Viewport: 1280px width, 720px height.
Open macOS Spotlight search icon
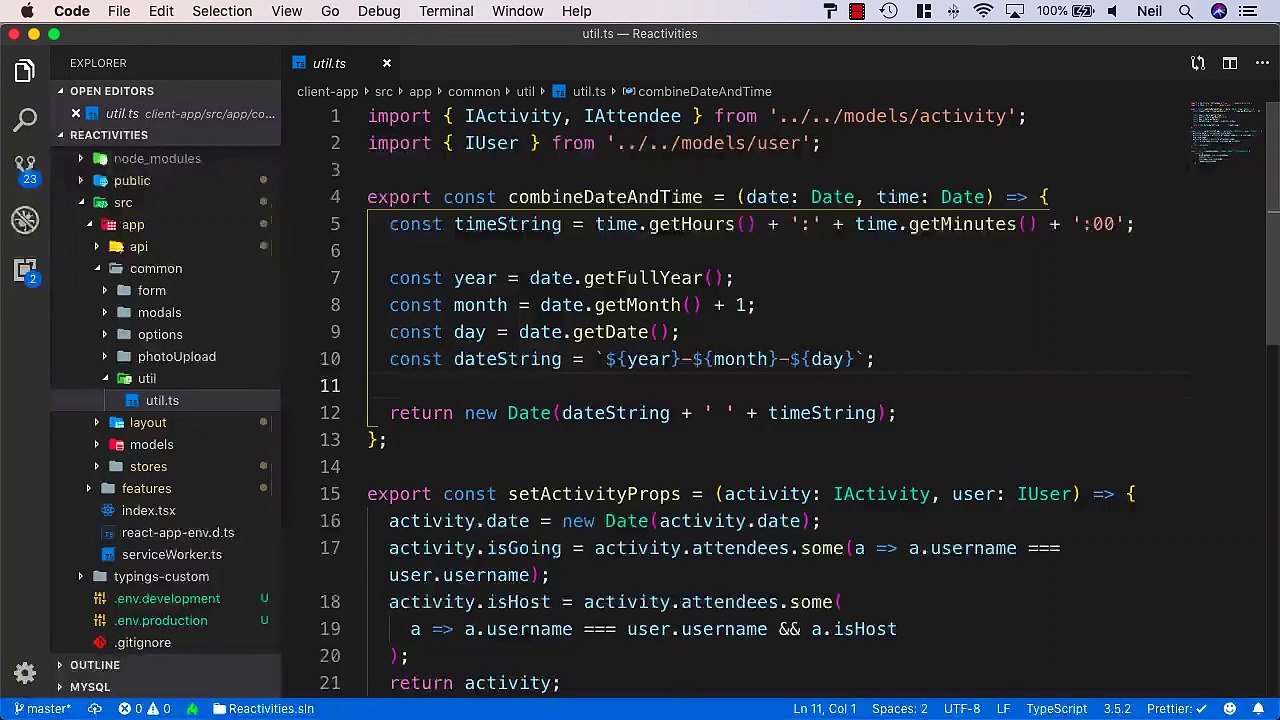click(1186, 11)
